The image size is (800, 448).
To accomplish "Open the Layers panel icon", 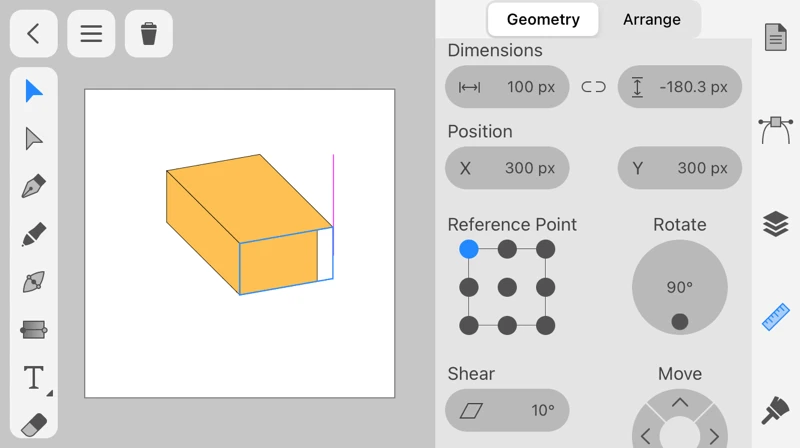I will (x=776, y=225).
